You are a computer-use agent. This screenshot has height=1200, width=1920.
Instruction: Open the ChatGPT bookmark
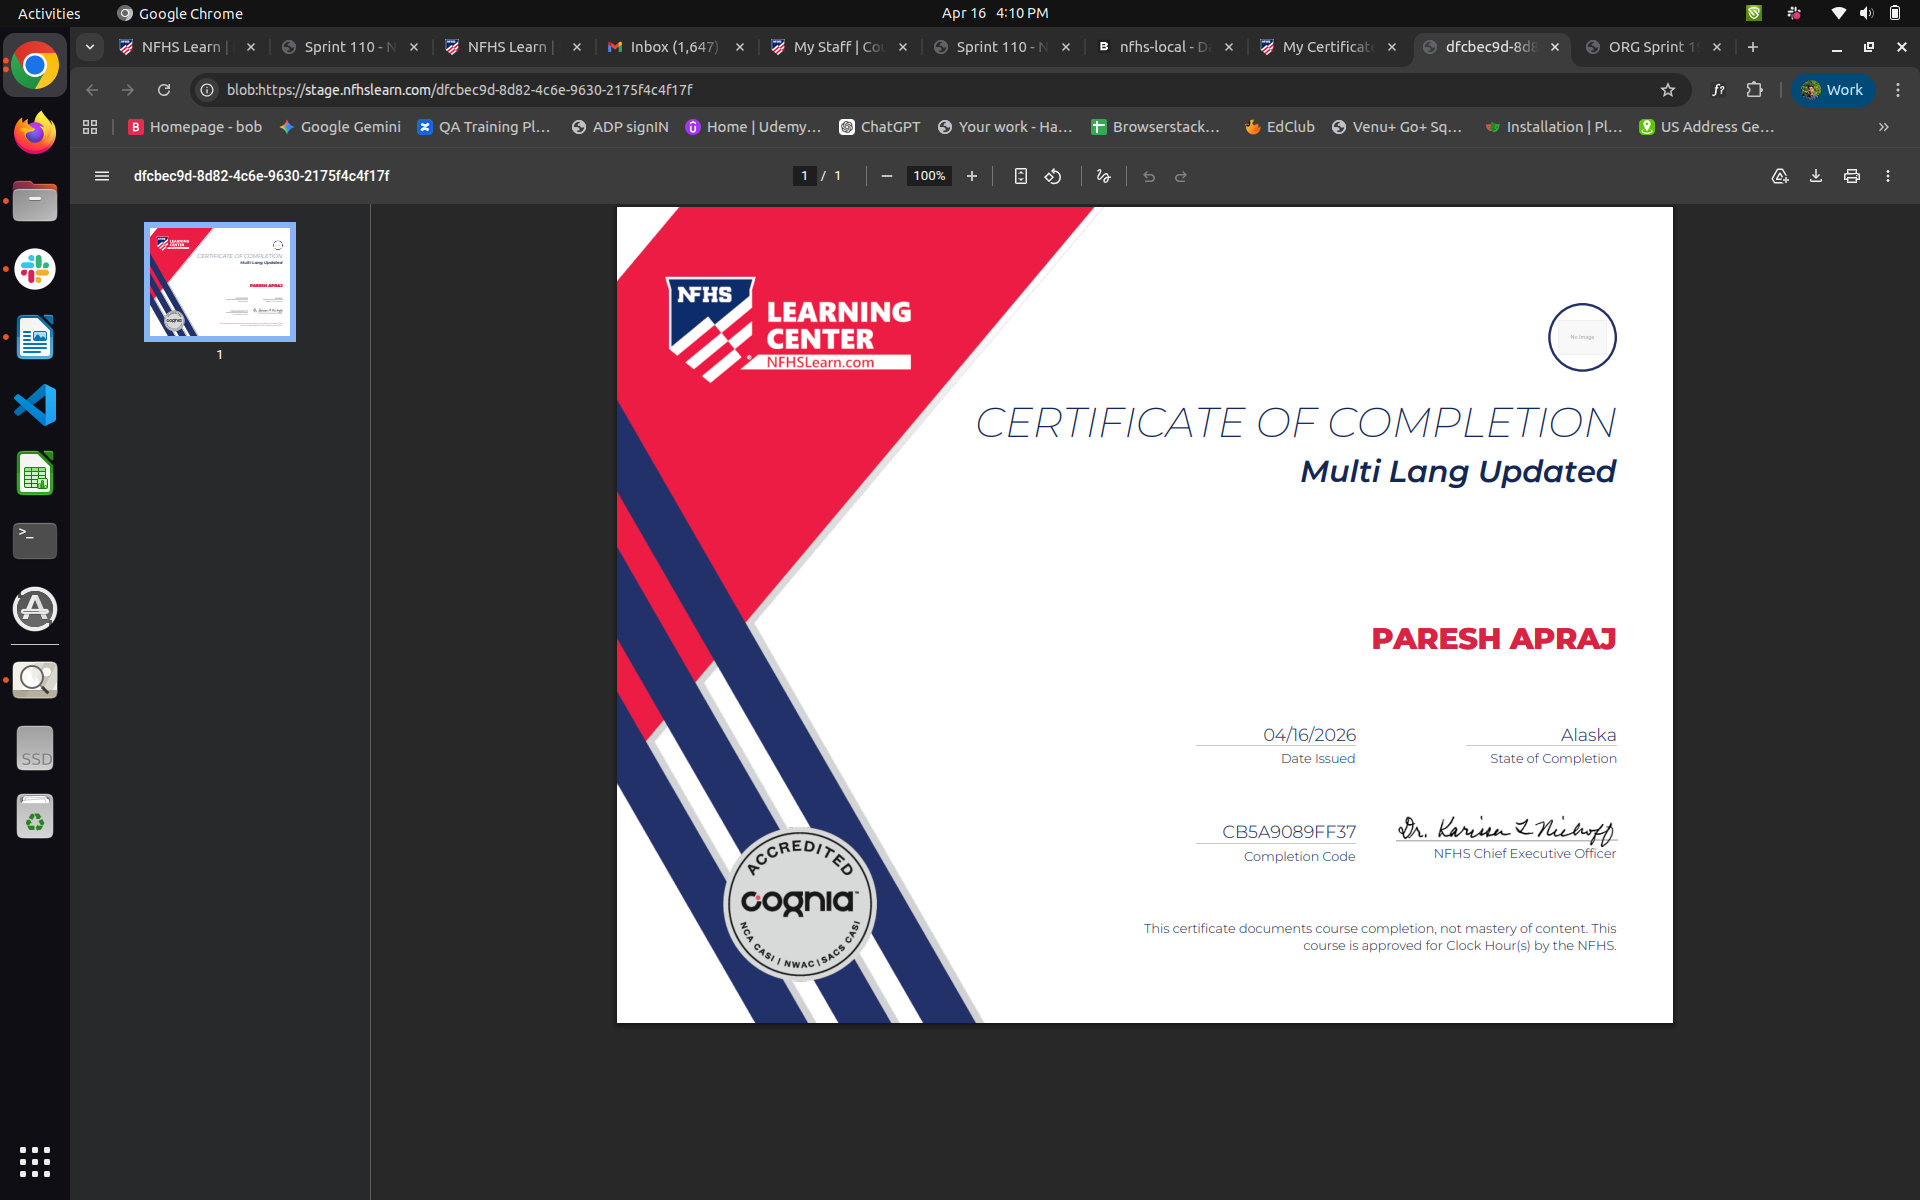[880, 127]
